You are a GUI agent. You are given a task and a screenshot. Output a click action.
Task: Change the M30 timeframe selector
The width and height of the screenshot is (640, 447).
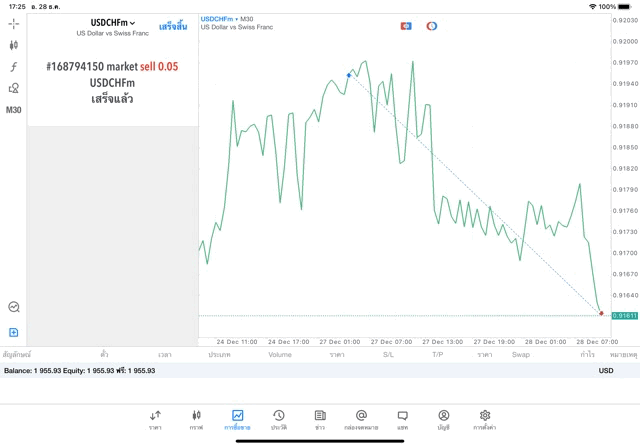pos(14,110)
